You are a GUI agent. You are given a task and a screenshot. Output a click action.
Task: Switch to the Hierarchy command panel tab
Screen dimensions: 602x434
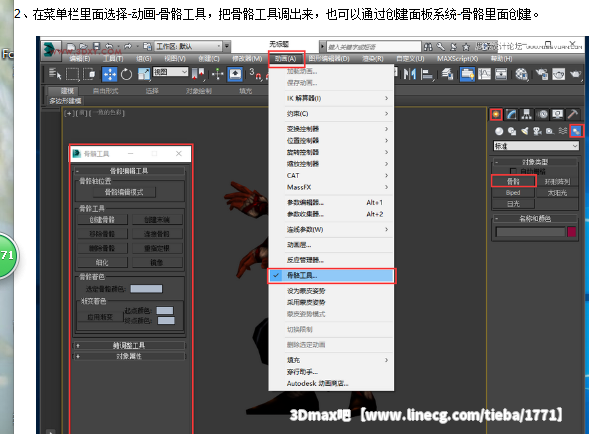pos(527,114)
